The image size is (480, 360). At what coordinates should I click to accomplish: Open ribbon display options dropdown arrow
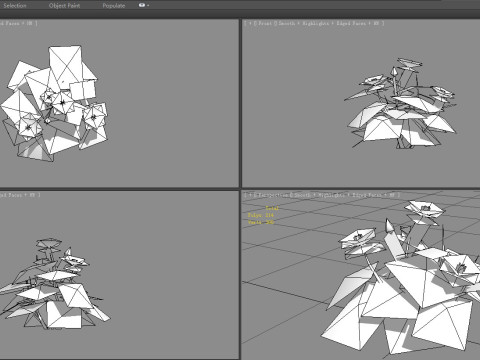point(148,6)
